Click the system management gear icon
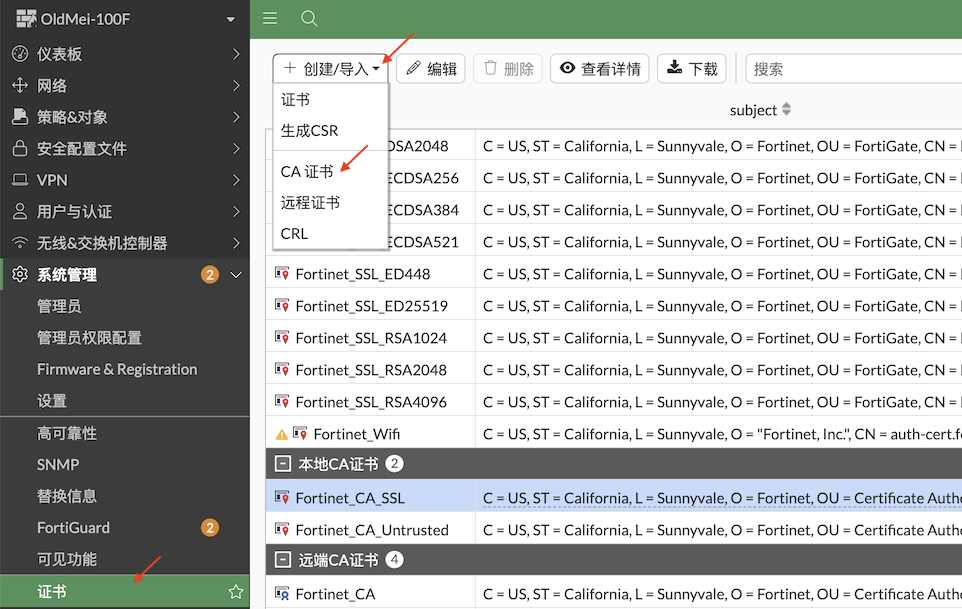Image resolution: width=962 pixels, height=609 pixels. (x=20, y=274)
